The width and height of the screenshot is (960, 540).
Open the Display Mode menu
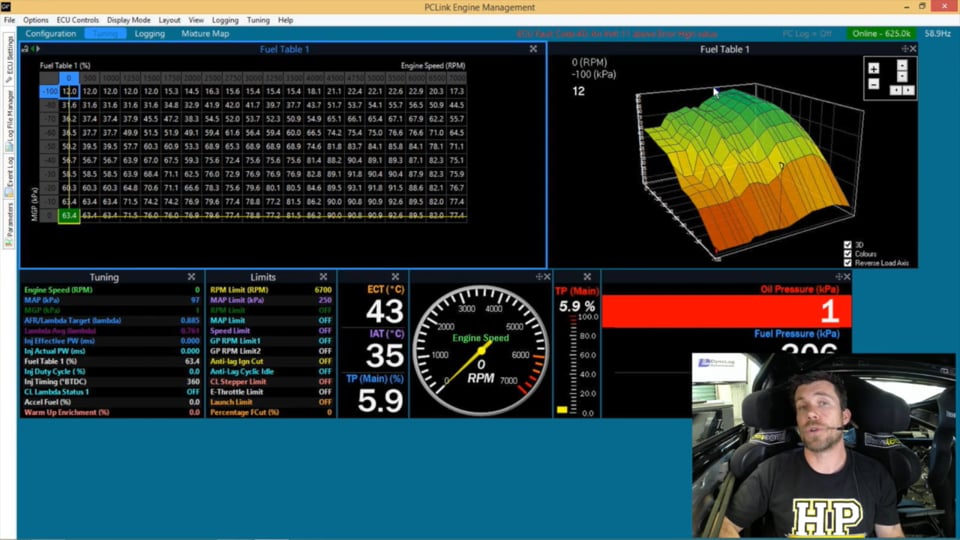pos(129,20)
